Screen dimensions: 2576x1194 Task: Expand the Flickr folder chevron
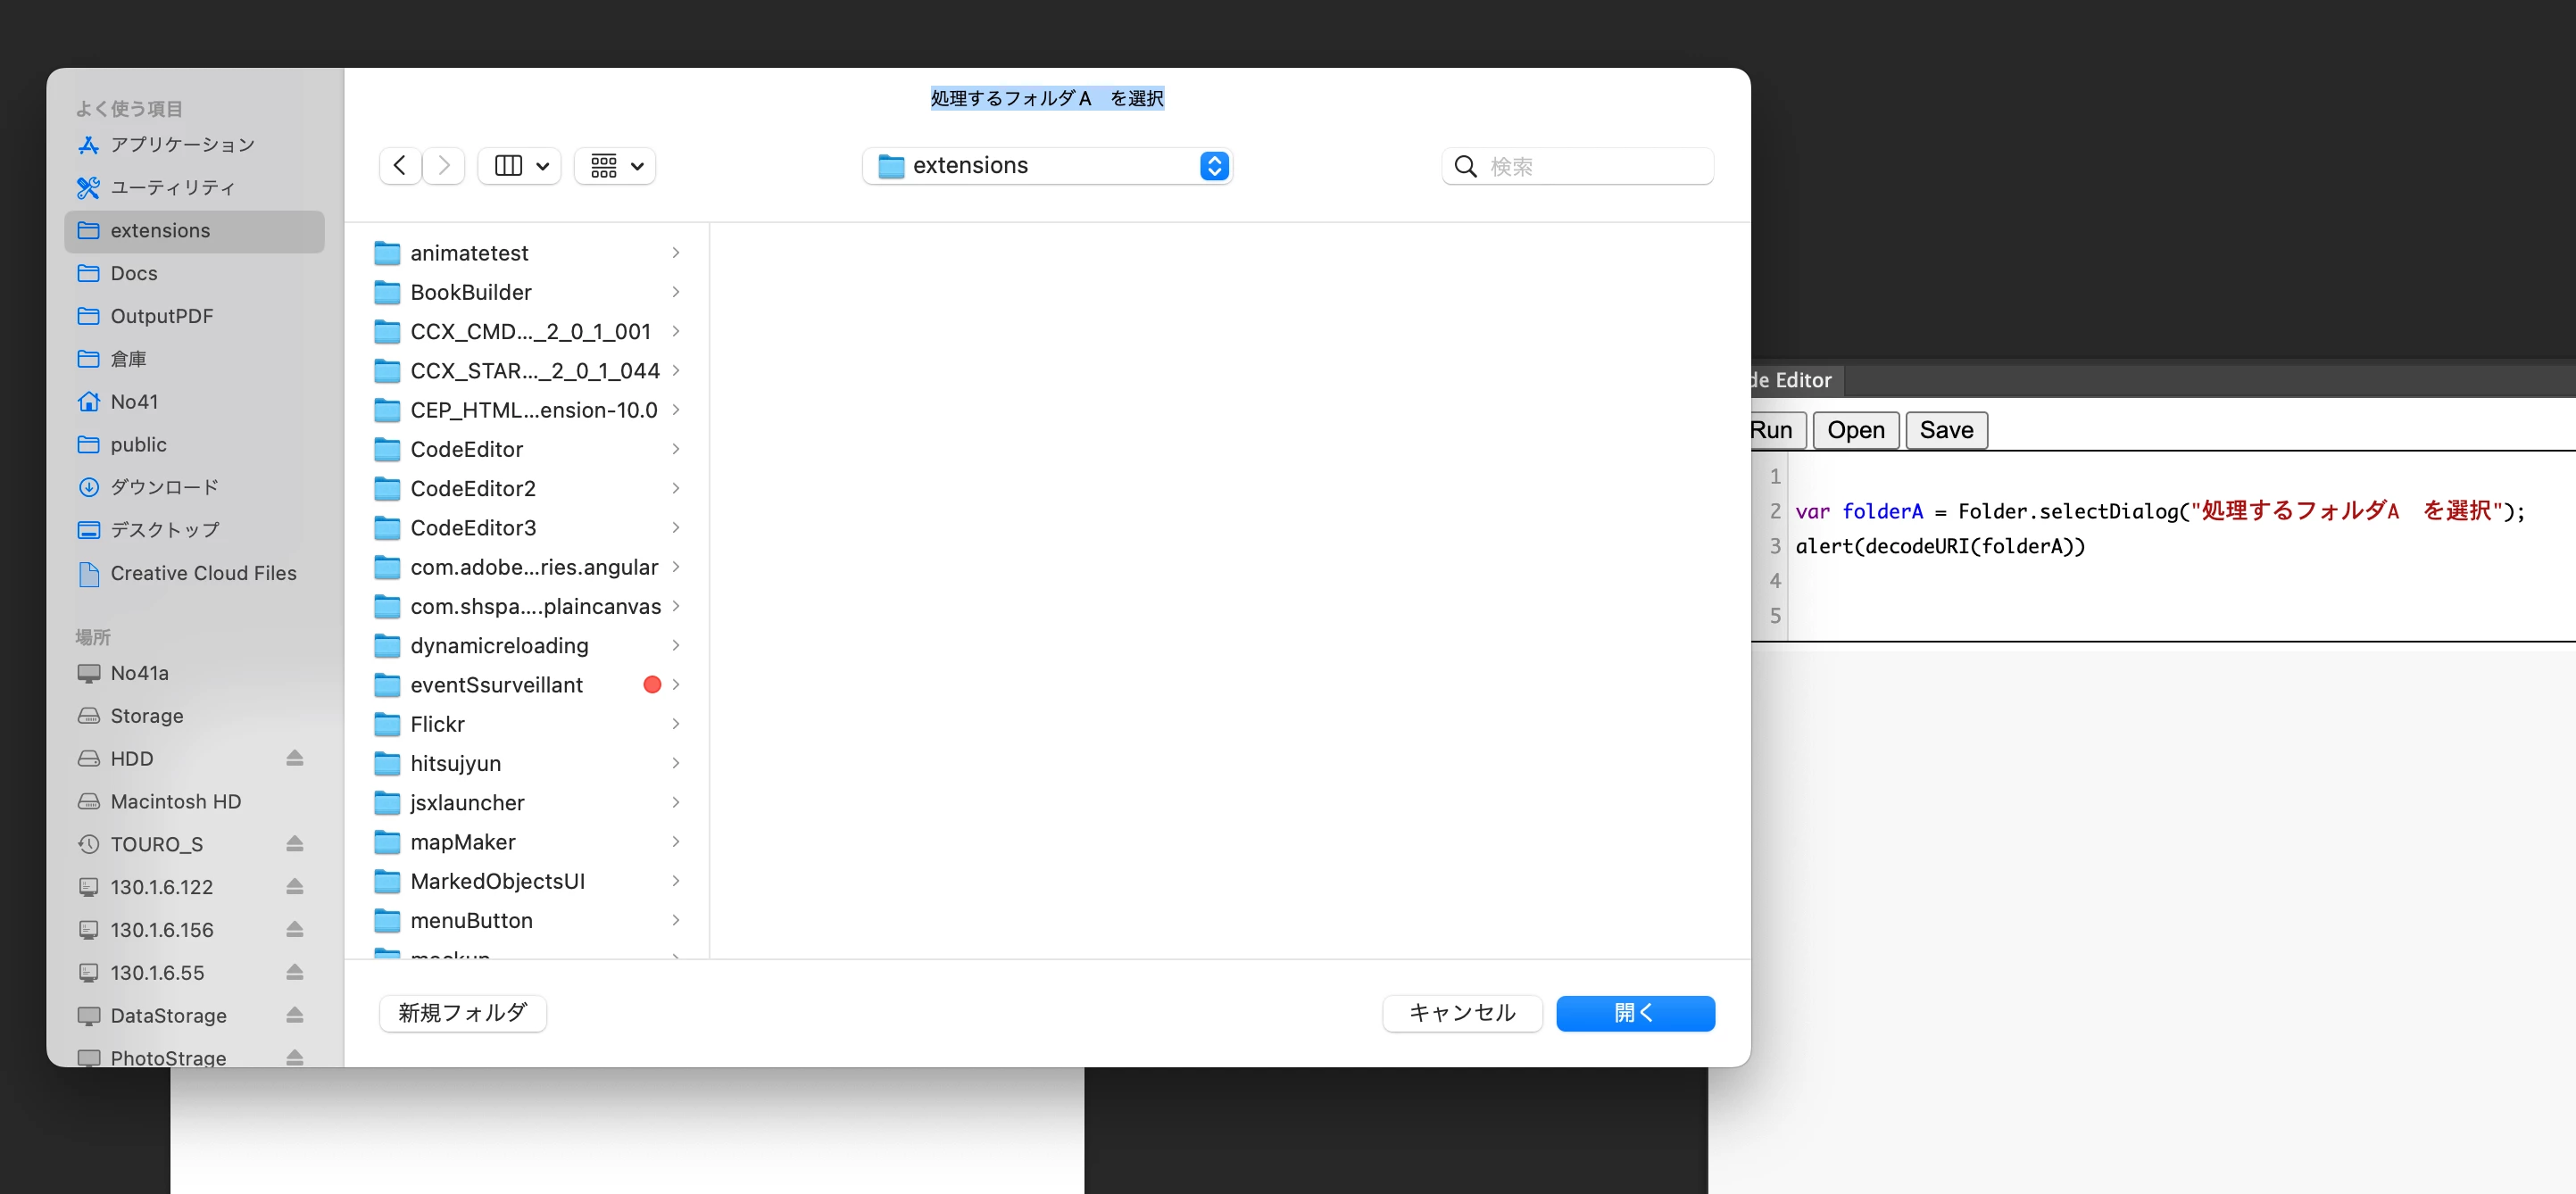(x=676, y=724)
